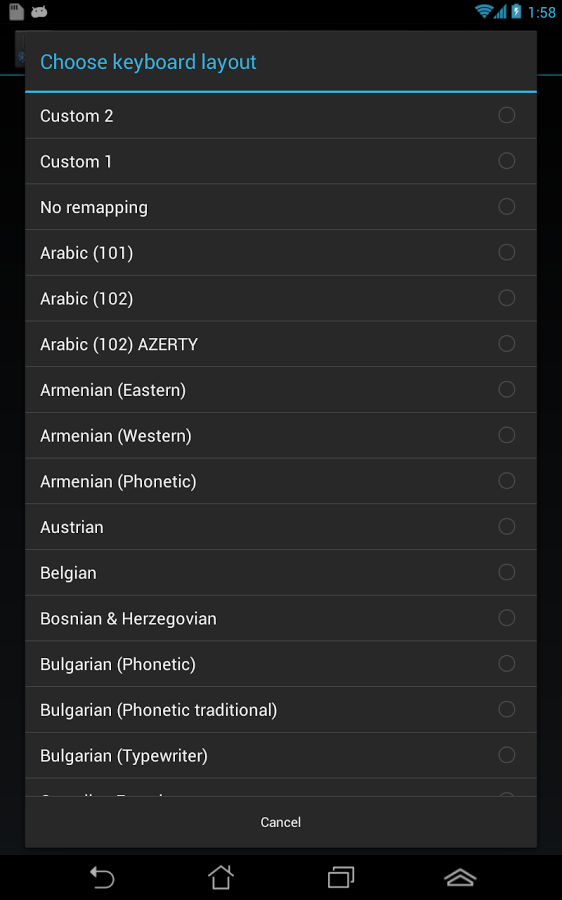Choose the Armenian (Phonetic) layout entry
Screen dimensions: 562x900
click(x=281, y=481)
